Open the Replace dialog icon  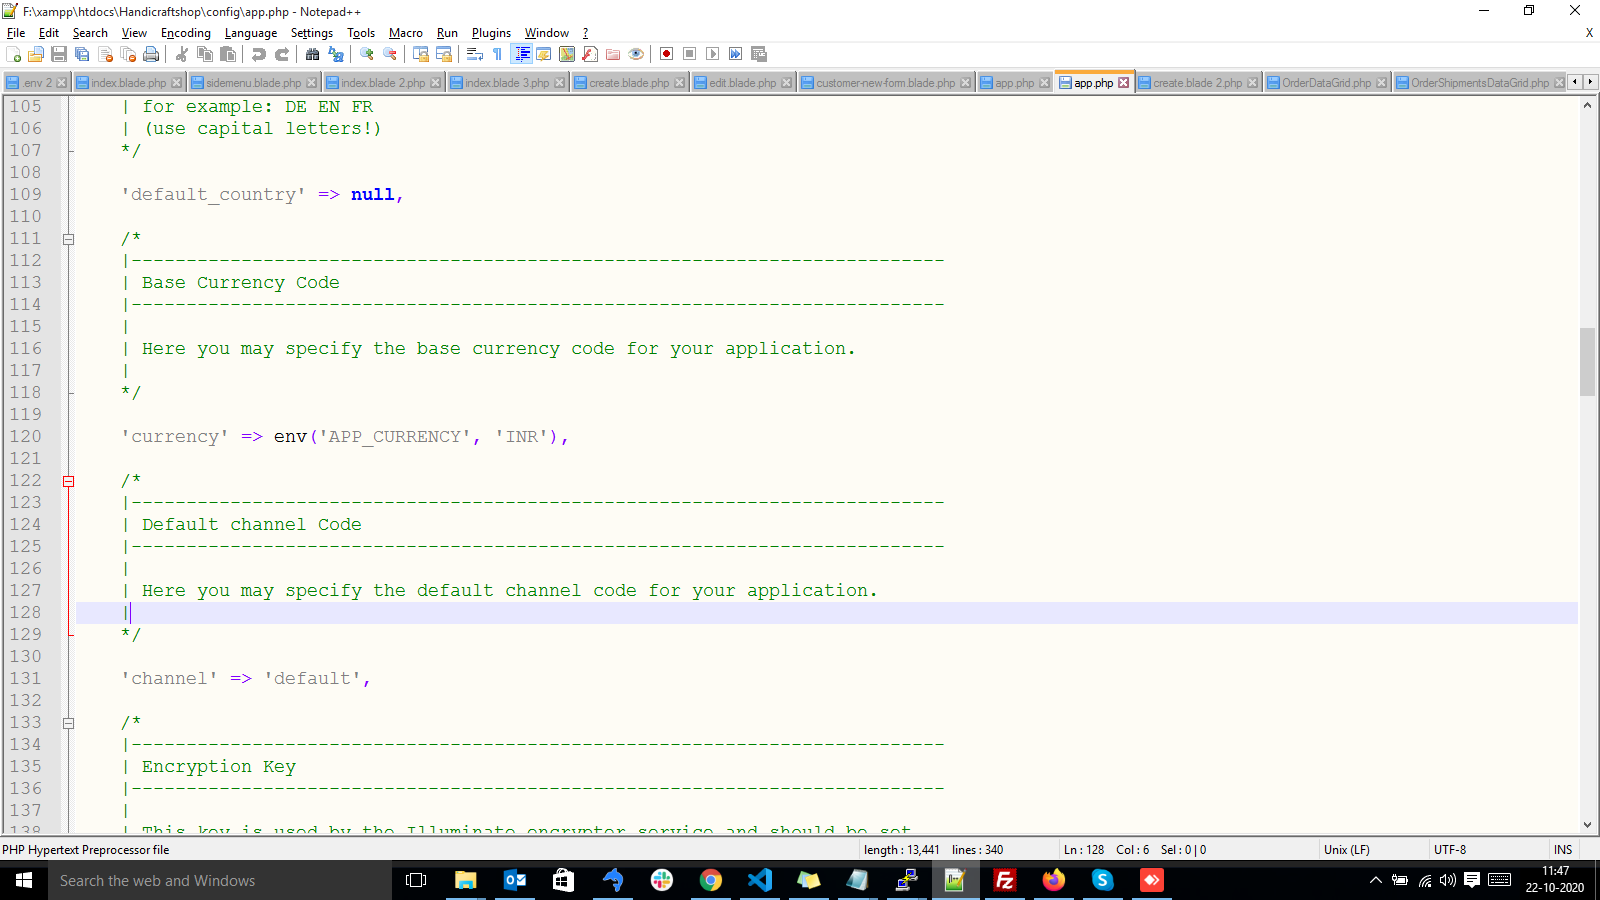coord(336,54)
